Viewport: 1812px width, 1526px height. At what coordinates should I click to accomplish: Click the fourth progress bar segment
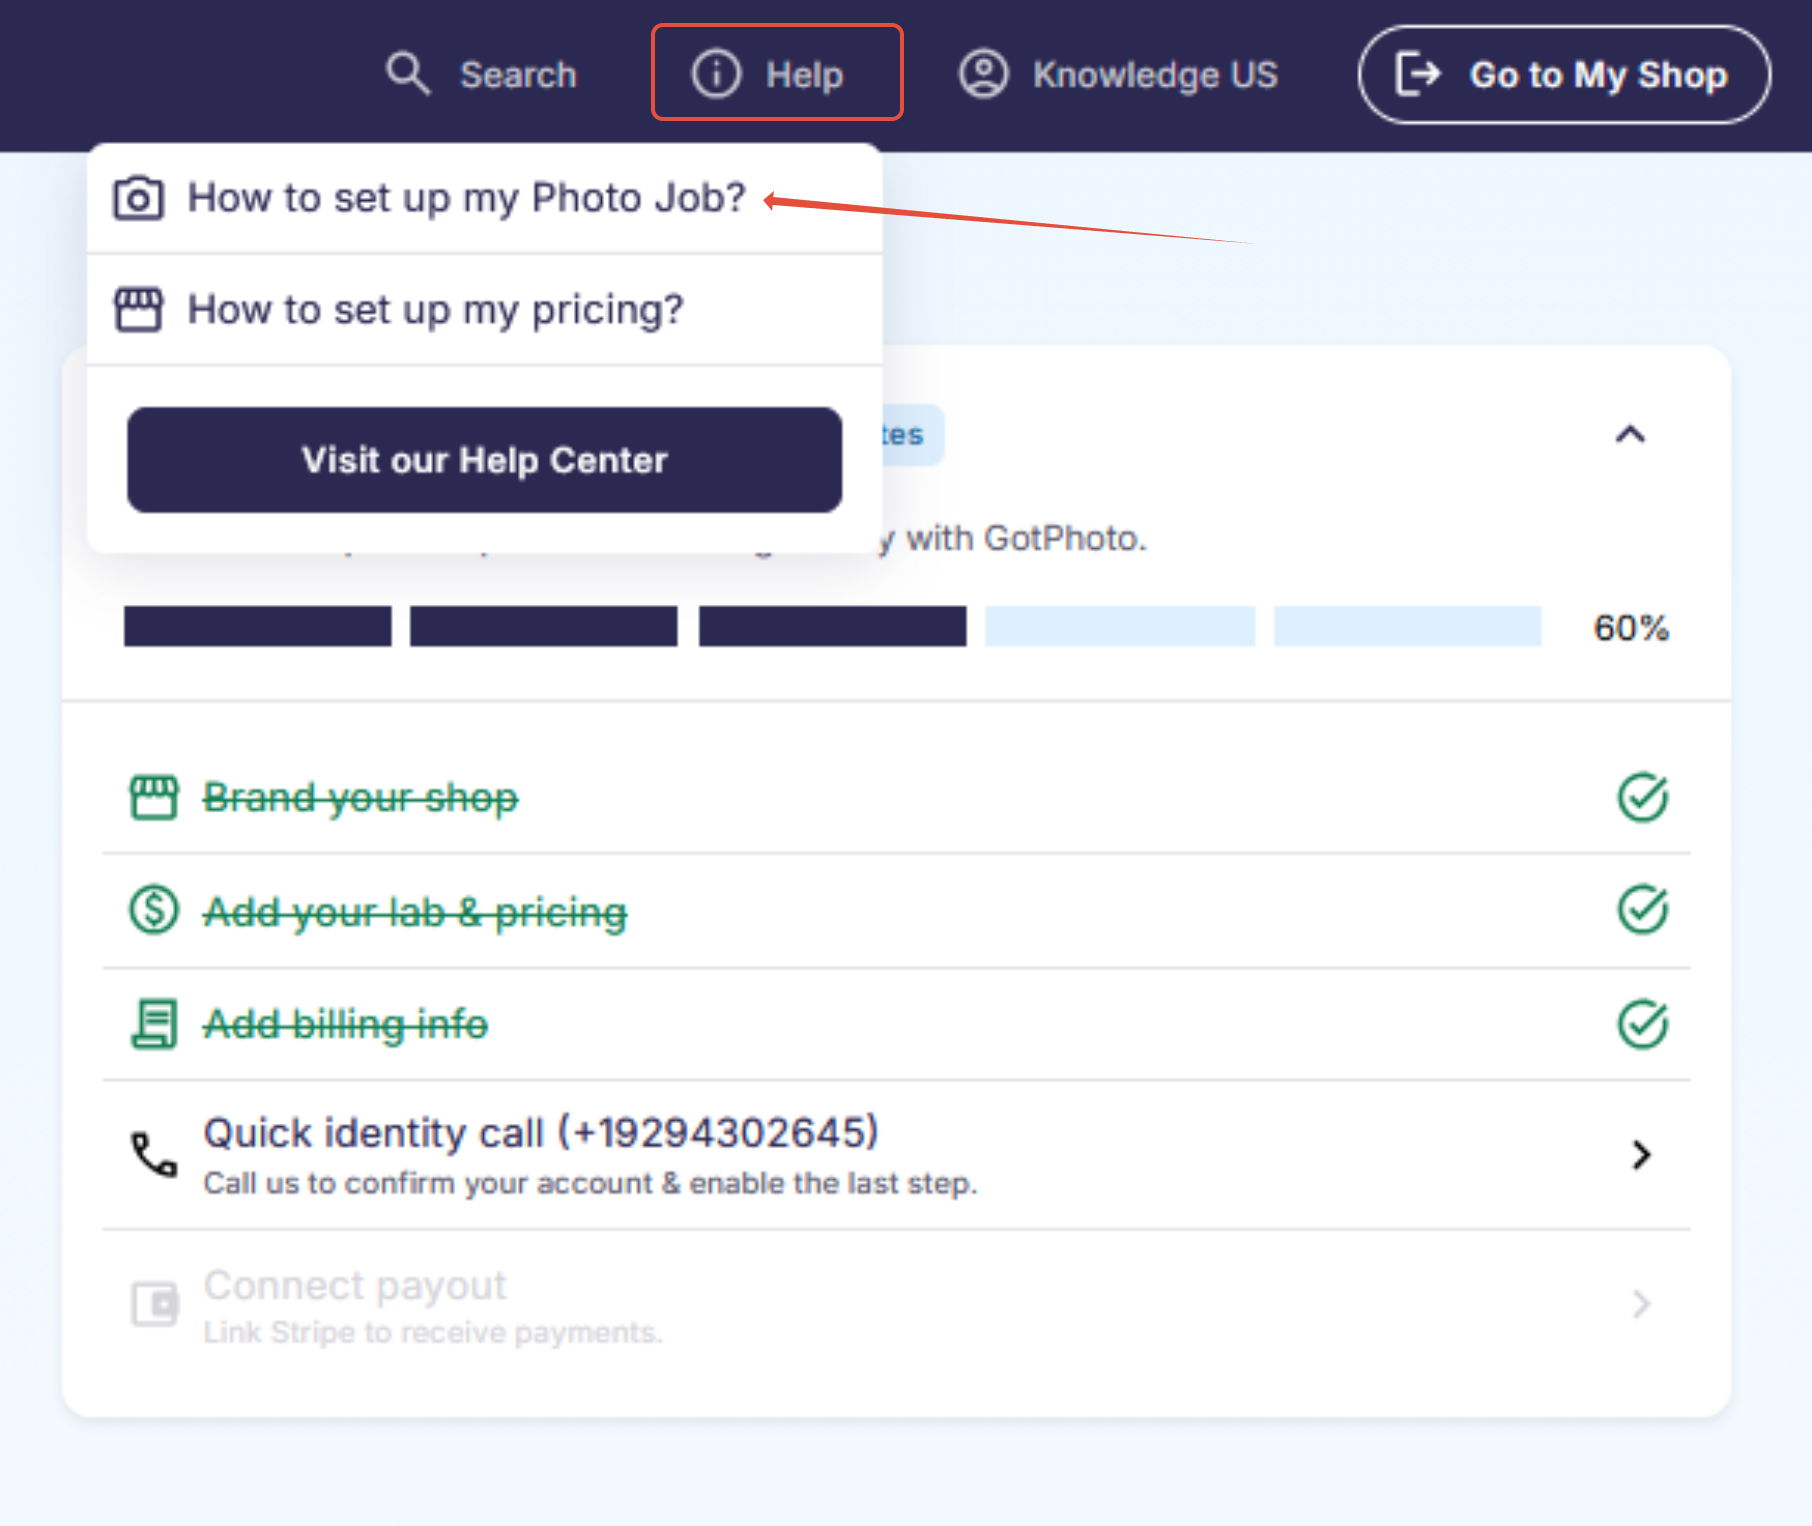[1120, 626]
